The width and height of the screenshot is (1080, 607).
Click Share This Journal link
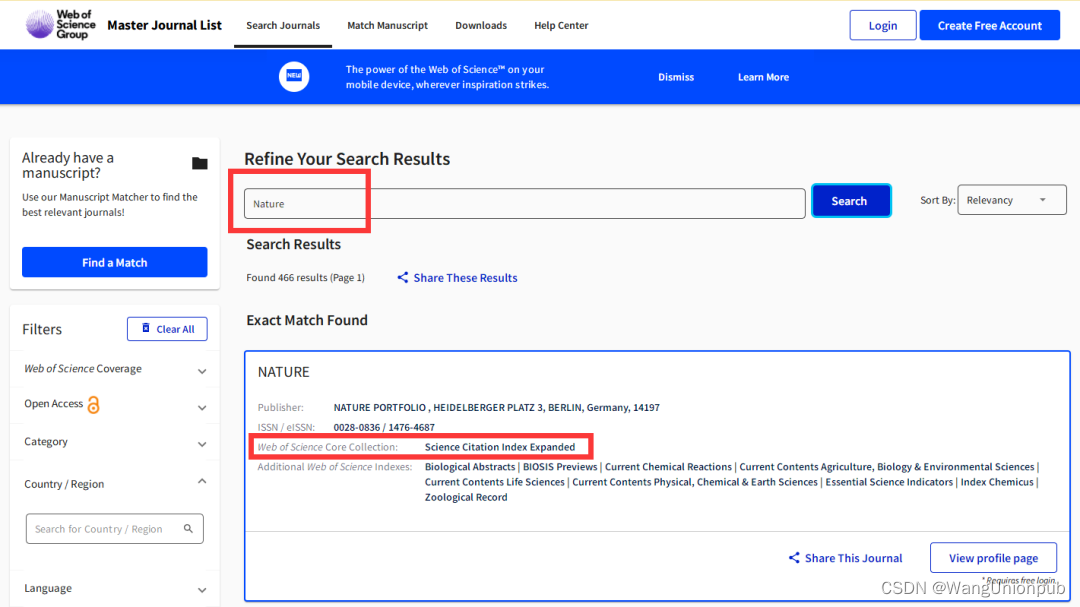(x=853, y=558)
